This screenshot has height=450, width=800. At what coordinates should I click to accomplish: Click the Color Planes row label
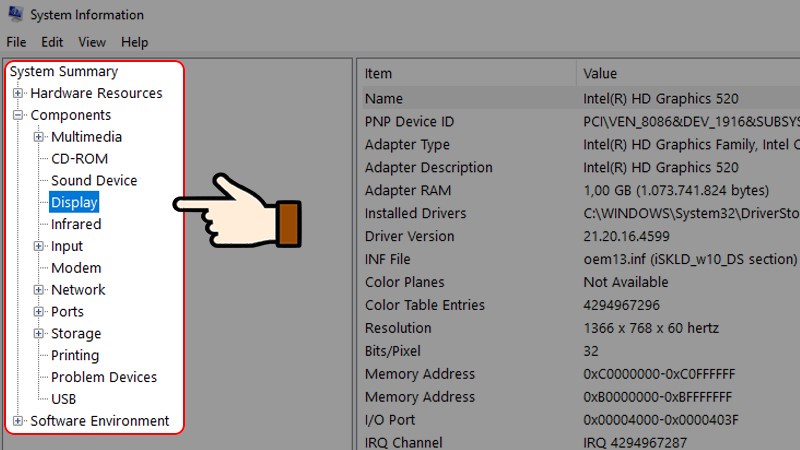405,282
